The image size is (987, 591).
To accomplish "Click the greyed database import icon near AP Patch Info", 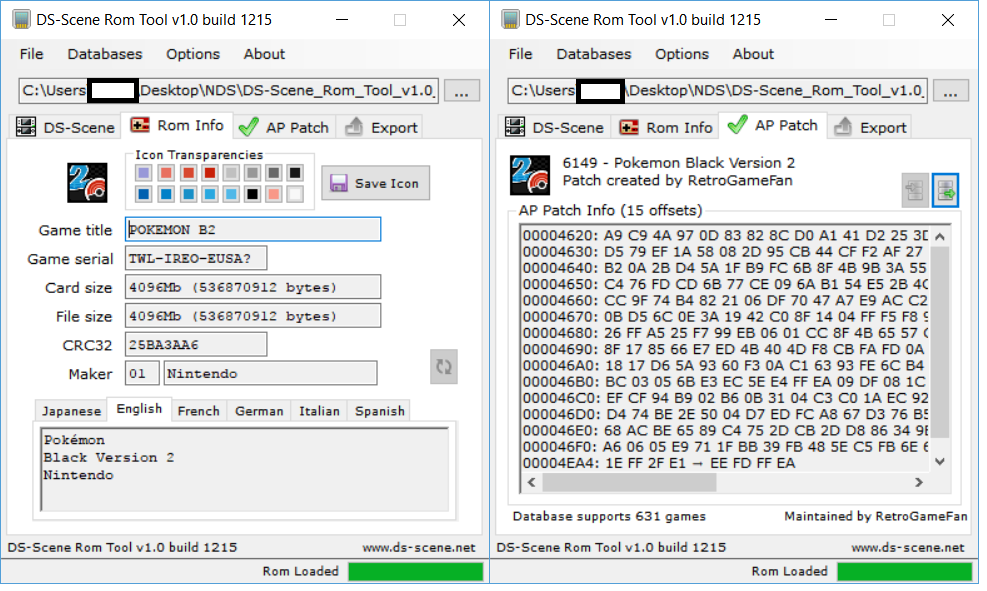I will click(x=913, y=190).
